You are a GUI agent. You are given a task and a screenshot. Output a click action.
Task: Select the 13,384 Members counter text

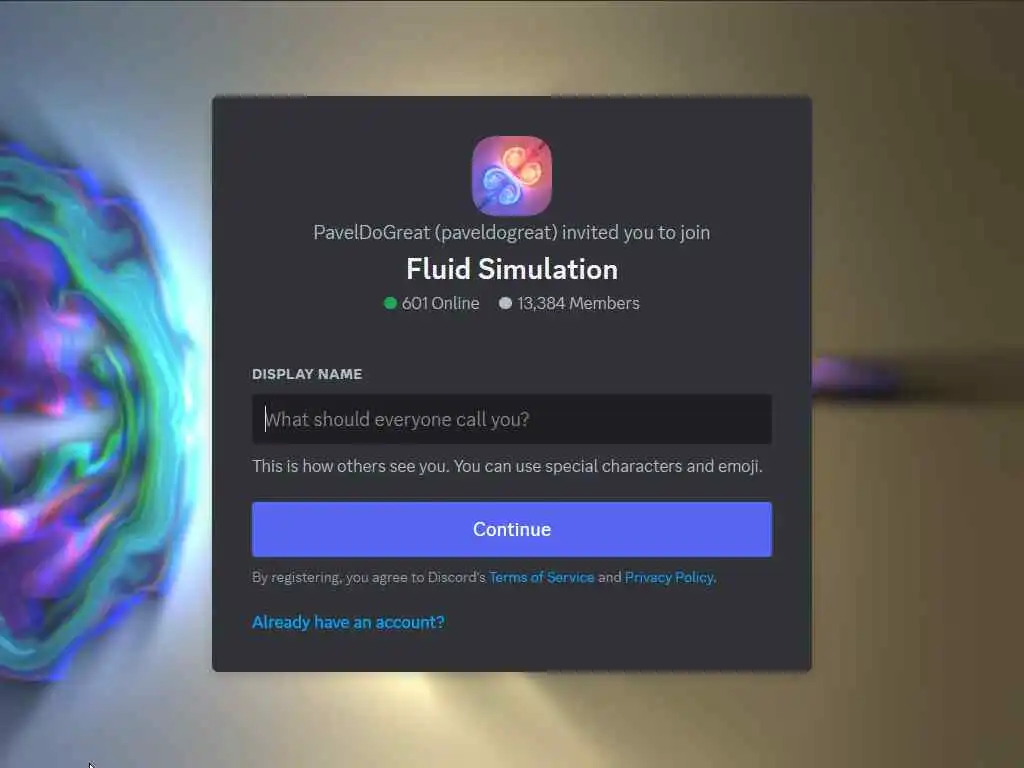coord(578,303)
